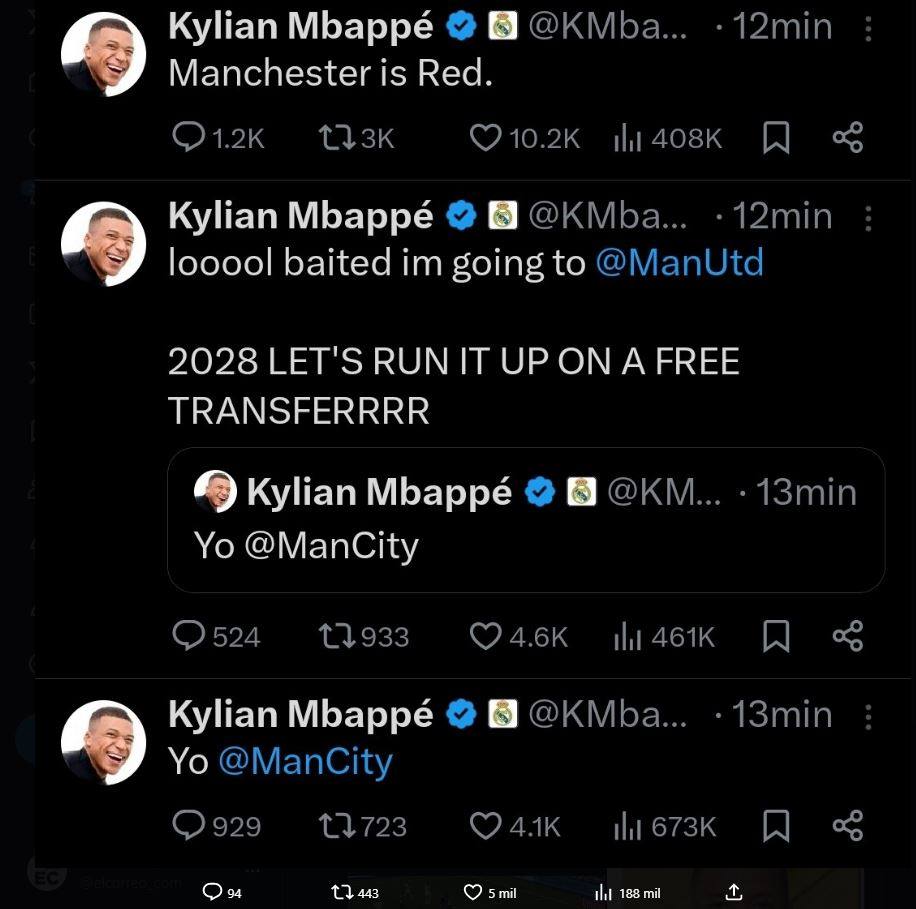Share the tweet with 461K views
Viewport: 916px width, 909px height.
click(x=847, y=636)
